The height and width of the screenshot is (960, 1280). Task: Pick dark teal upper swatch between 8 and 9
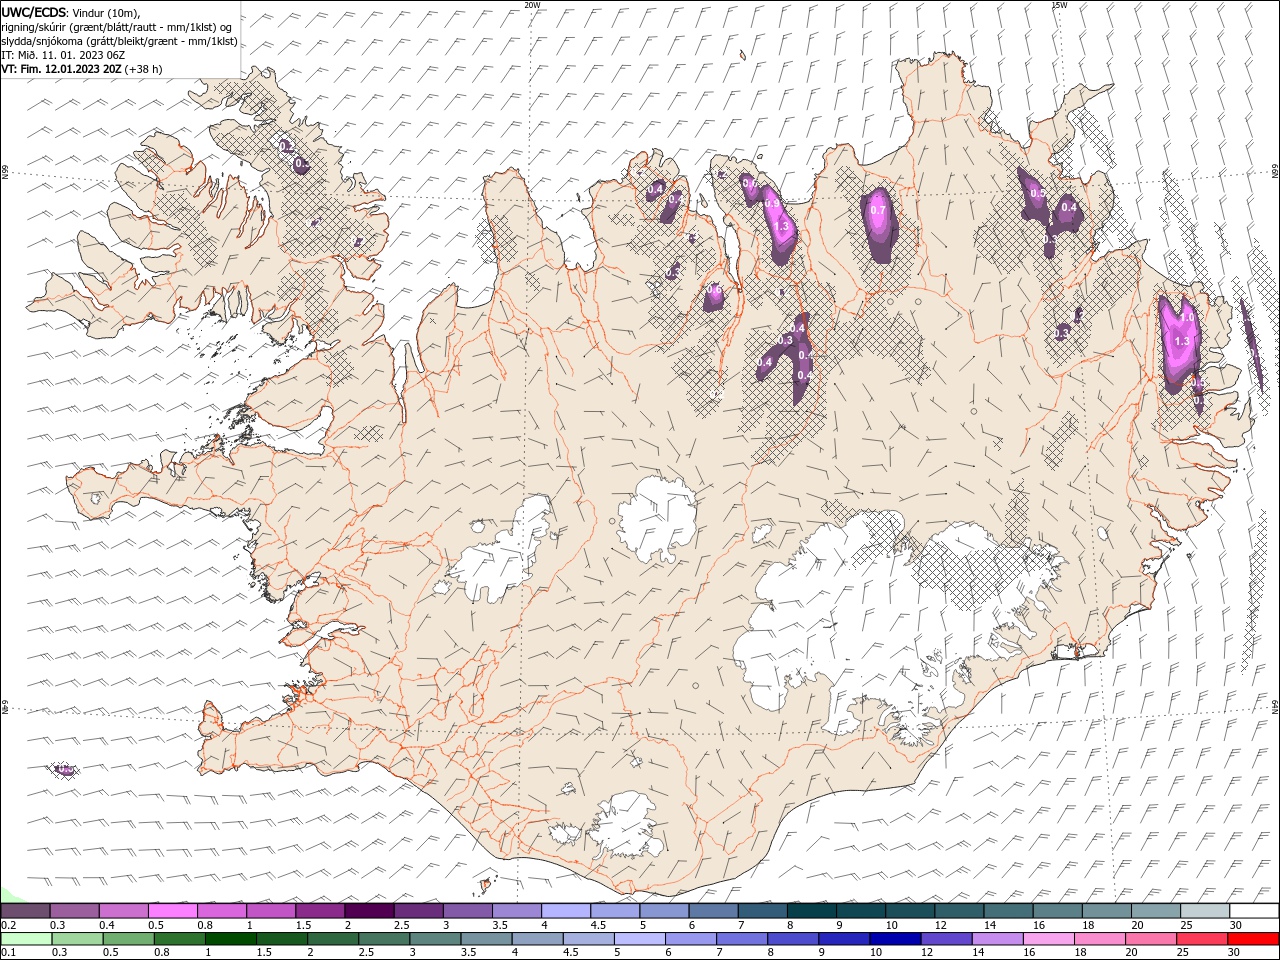811,911
